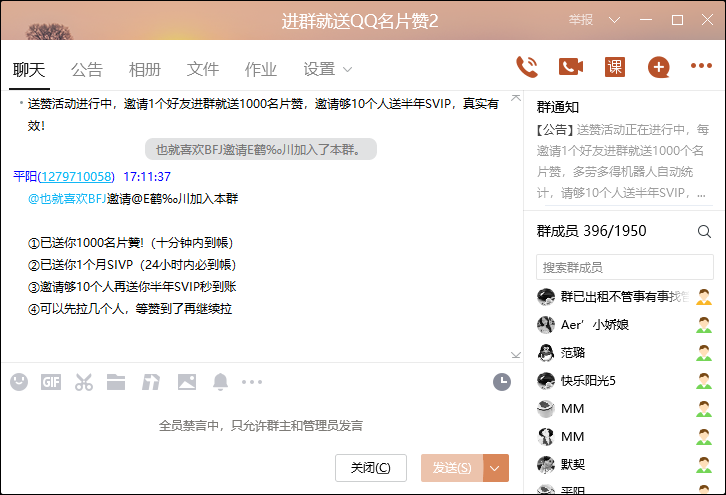Click the message line ③邀请够10个人再送你半年SVIP
Image resolution: width=726 pixels, height=495 pixels.
(132, 287)
